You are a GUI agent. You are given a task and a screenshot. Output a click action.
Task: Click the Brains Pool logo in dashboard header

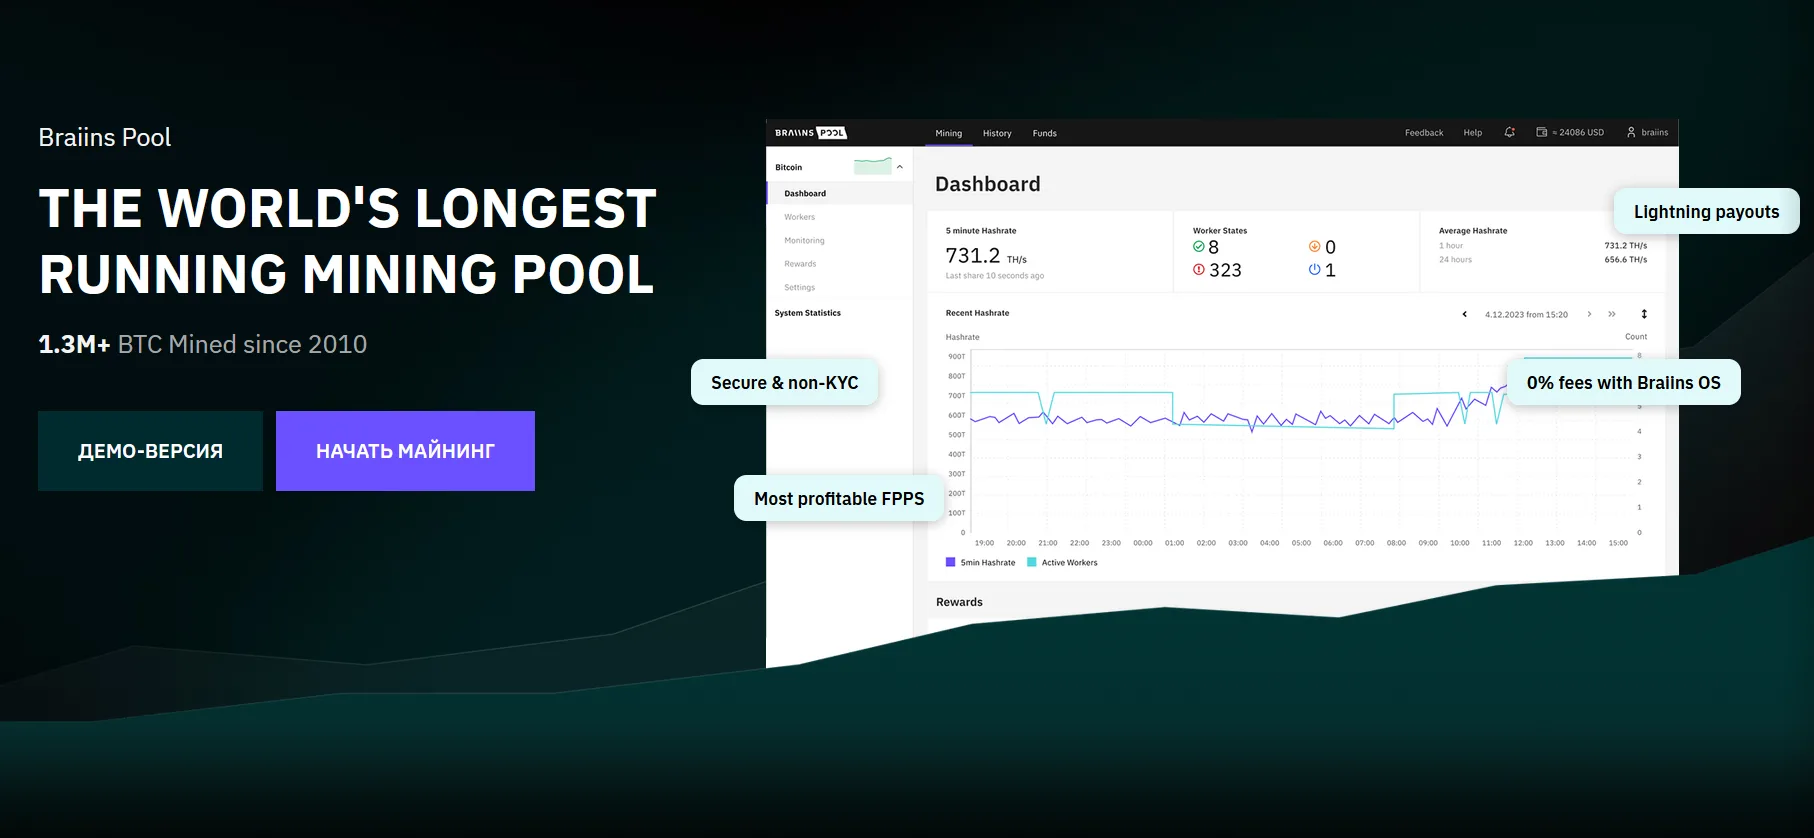tap(811, 133)
